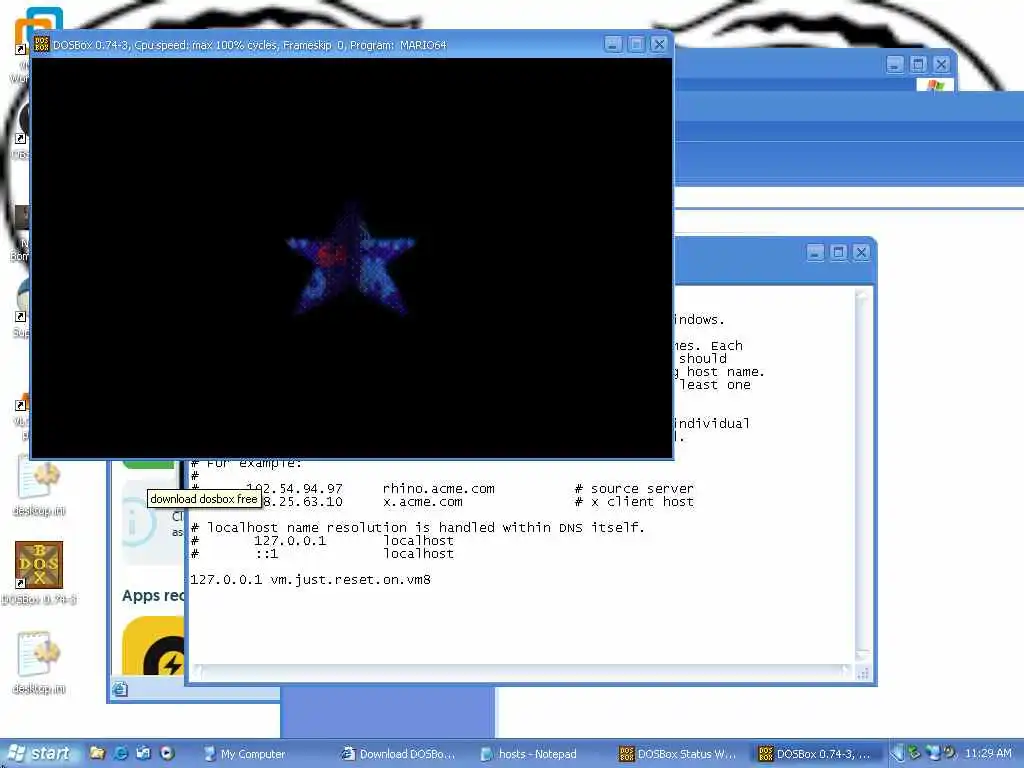
Task: Click '# localhost name resolution' line in Notepad
Action: 417,528
